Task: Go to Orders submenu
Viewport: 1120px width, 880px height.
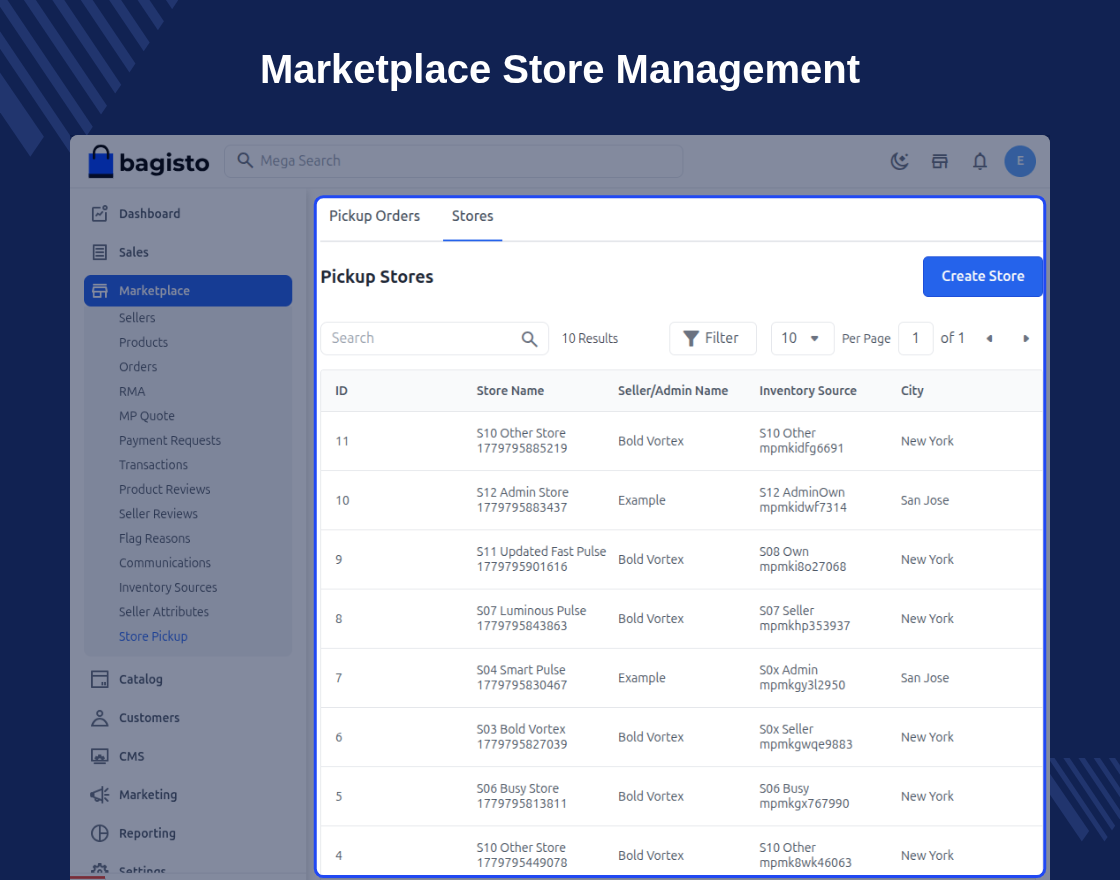Action: coord(138,366)
